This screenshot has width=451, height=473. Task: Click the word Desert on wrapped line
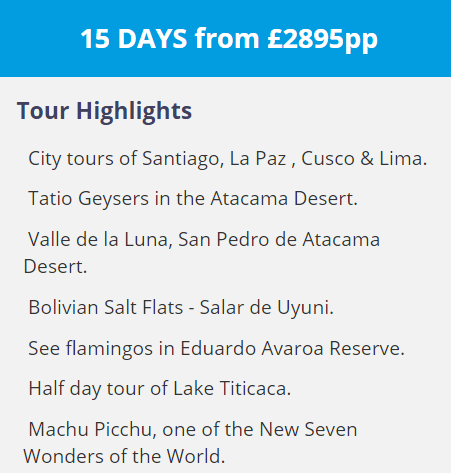(55, 267)
